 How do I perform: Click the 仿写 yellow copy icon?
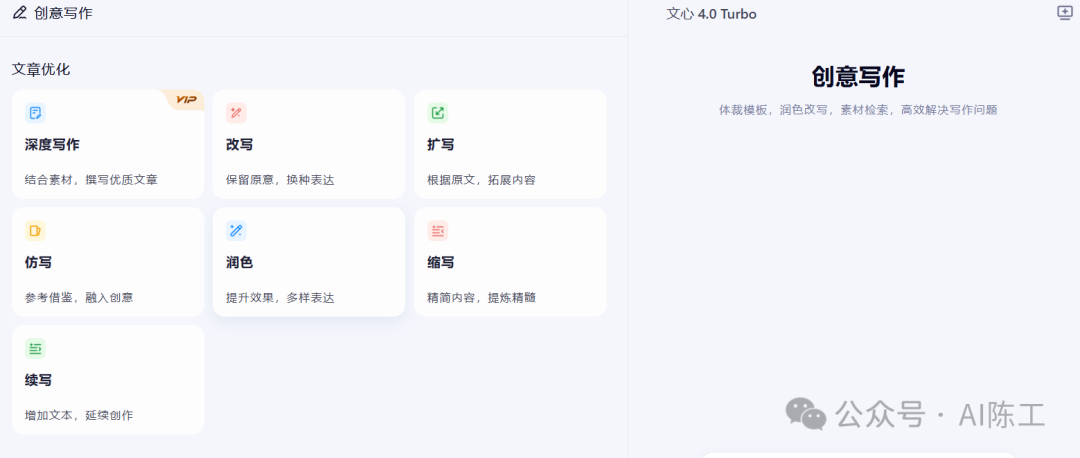tap(35, 231)
